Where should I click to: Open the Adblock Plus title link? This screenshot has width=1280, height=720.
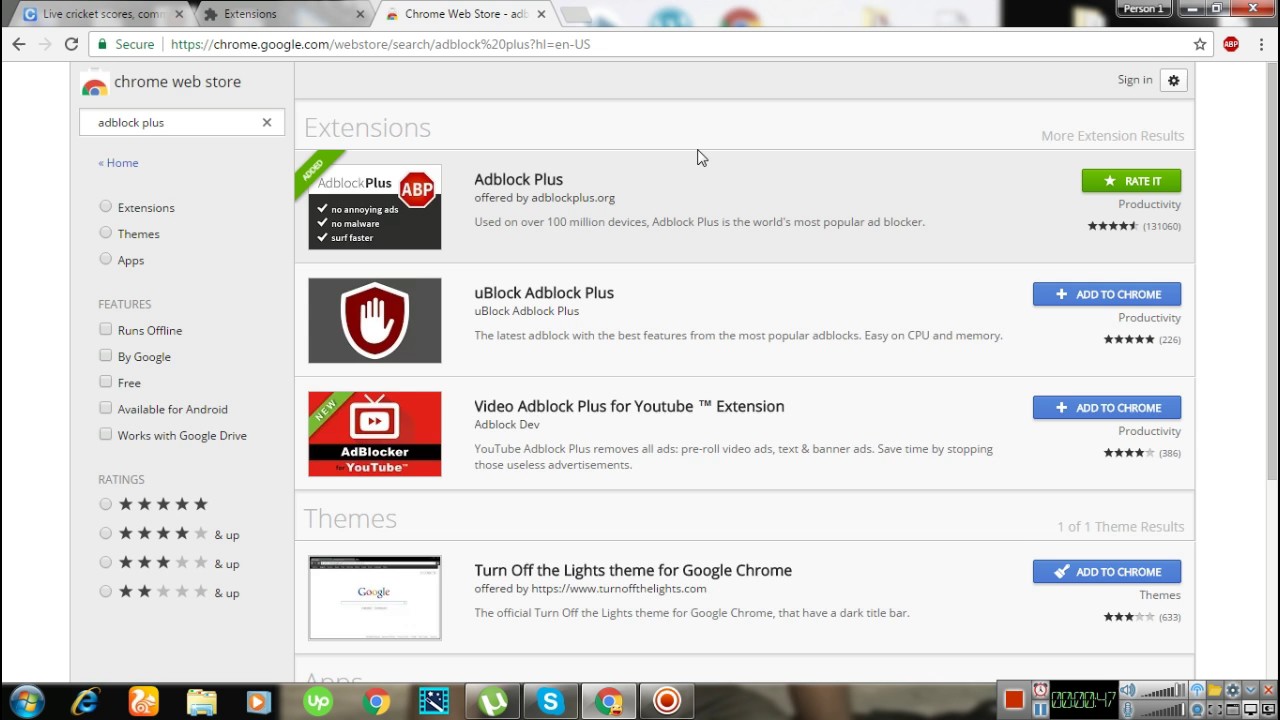(x=518, y=180)
